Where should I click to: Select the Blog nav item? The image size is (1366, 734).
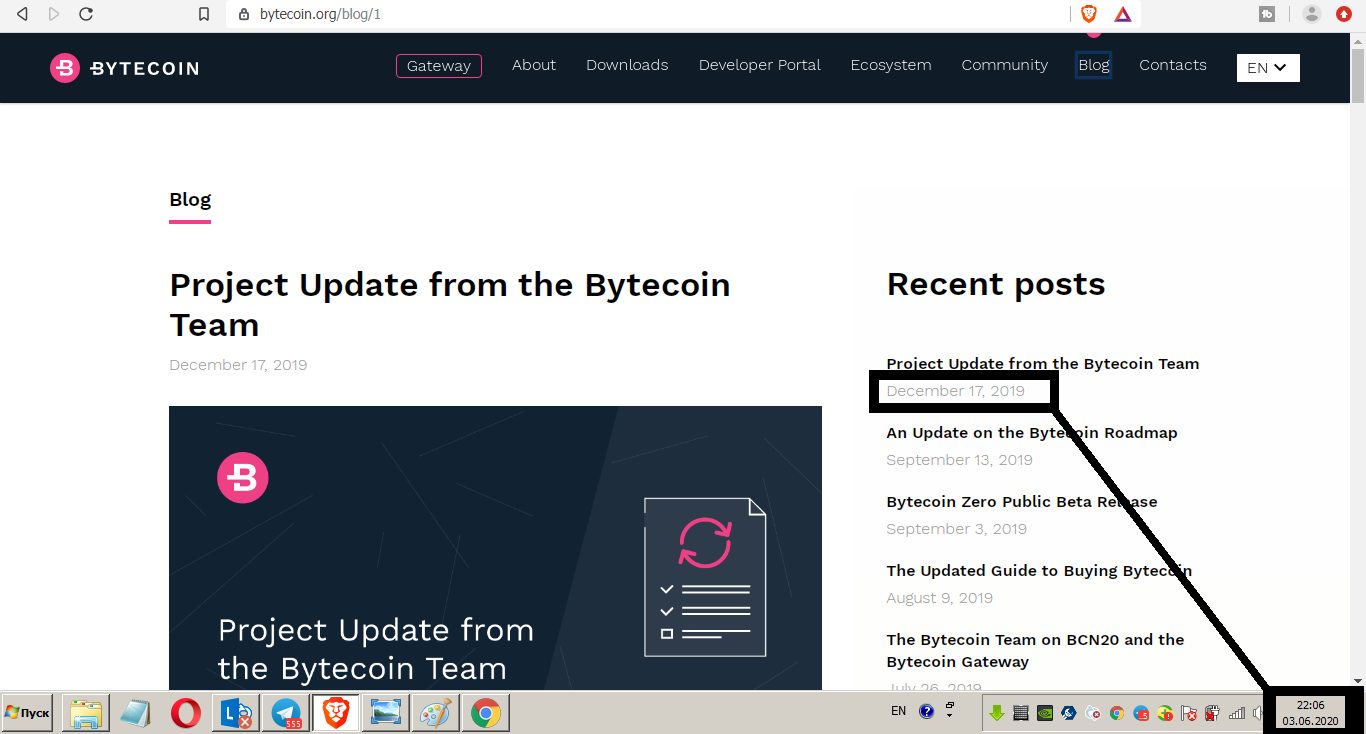pyautogui.click(x=1094, y=65)
